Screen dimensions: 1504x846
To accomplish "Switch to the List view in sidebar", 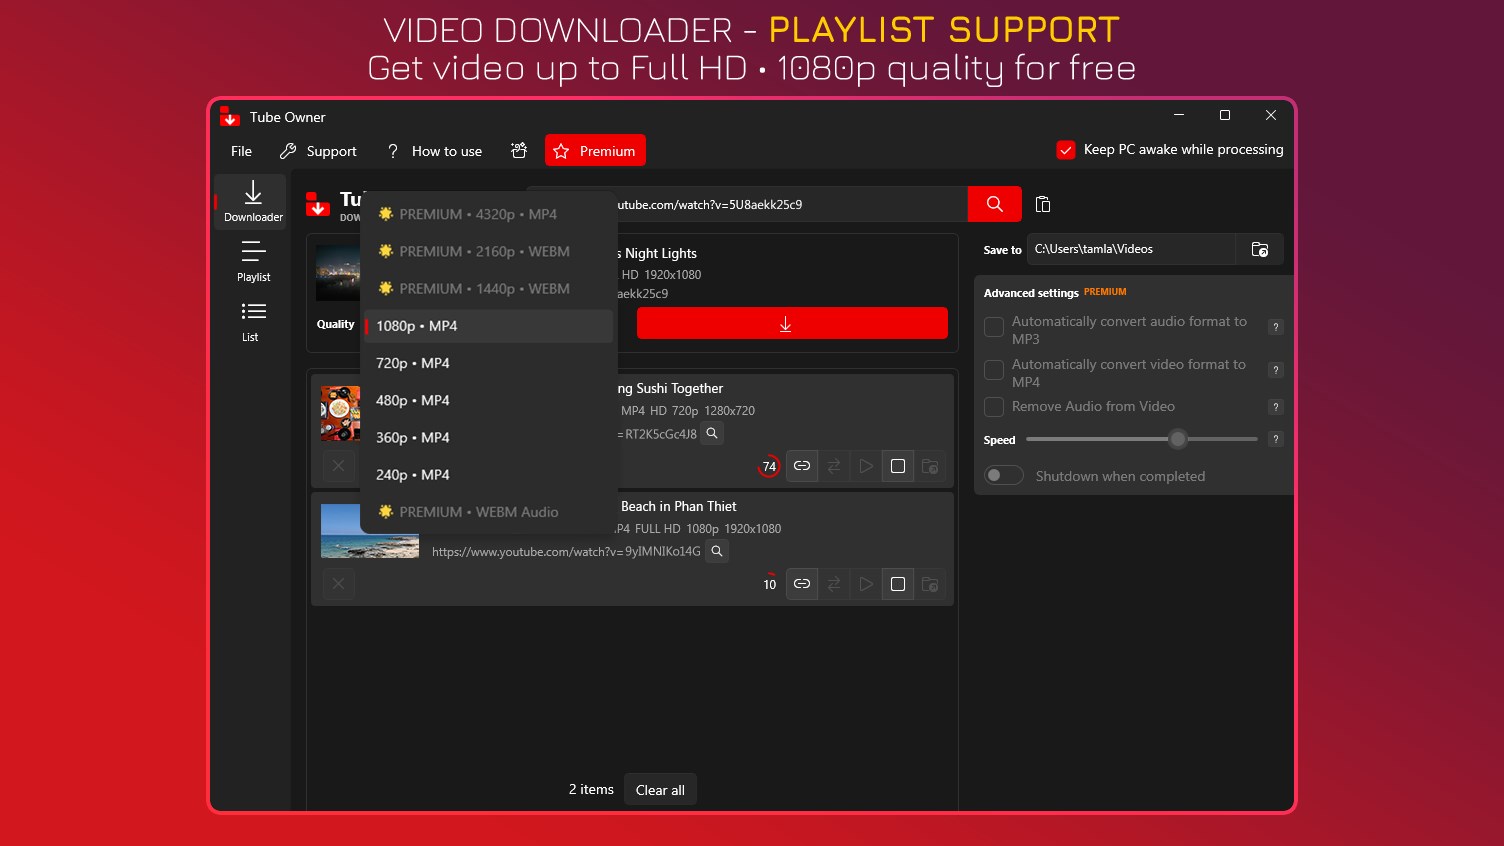I will [251, 320].
